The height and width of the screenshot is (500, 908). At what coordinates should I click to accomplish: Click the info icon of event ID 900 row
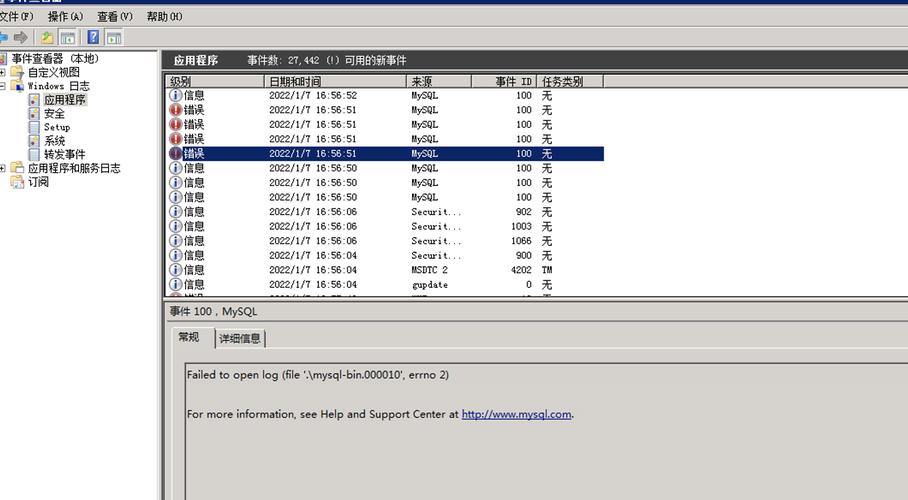click(175, 255)
